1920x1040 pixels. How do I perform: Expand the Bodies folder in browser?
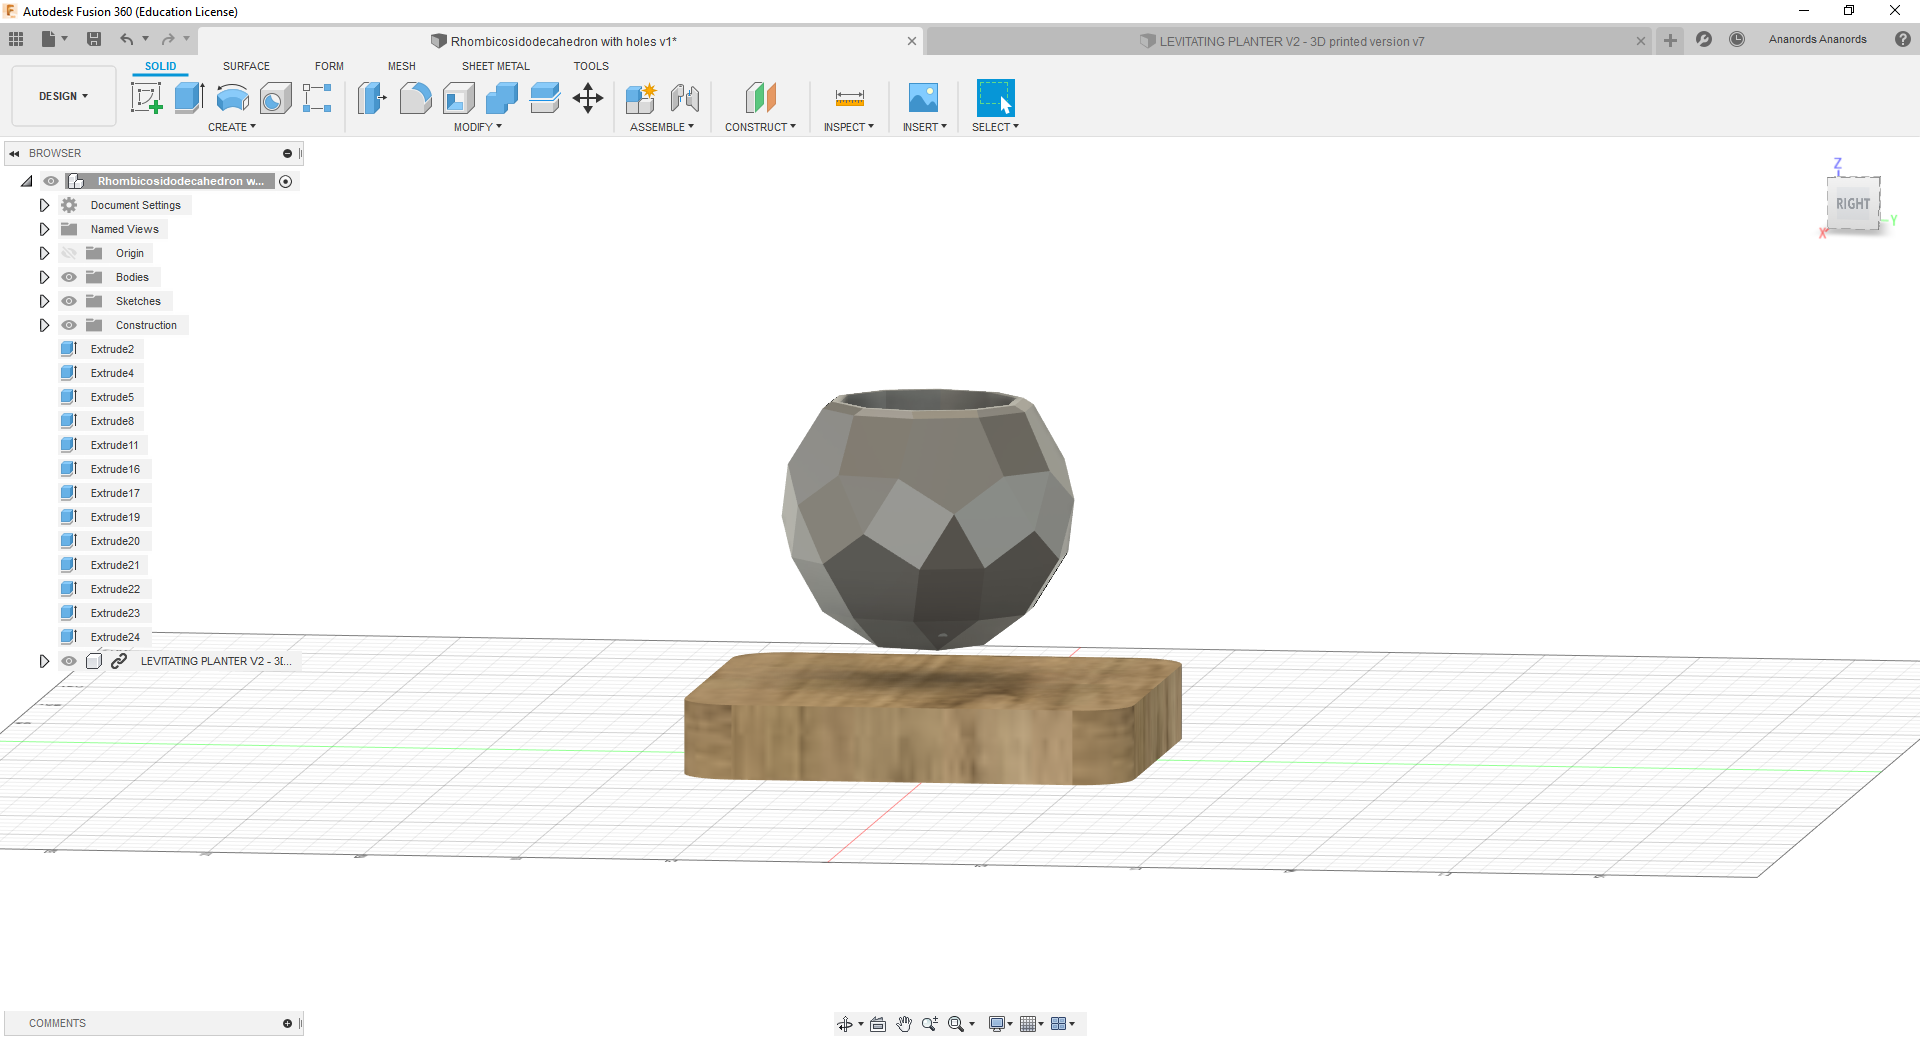point(44,277)
